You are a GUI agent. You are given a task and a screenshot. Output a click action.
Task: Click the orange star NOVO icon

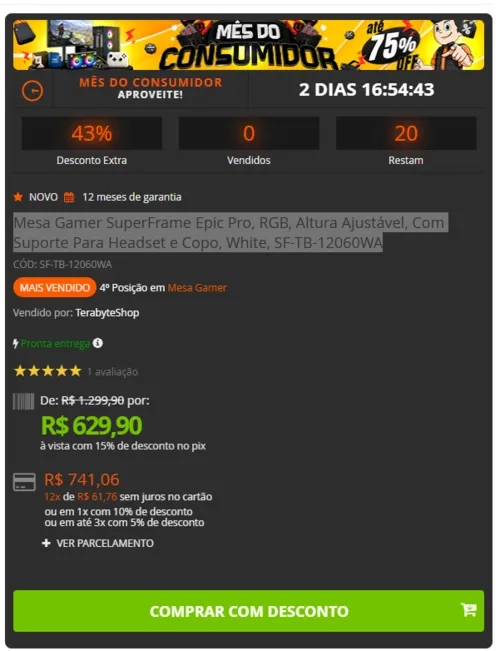point(18,197)
